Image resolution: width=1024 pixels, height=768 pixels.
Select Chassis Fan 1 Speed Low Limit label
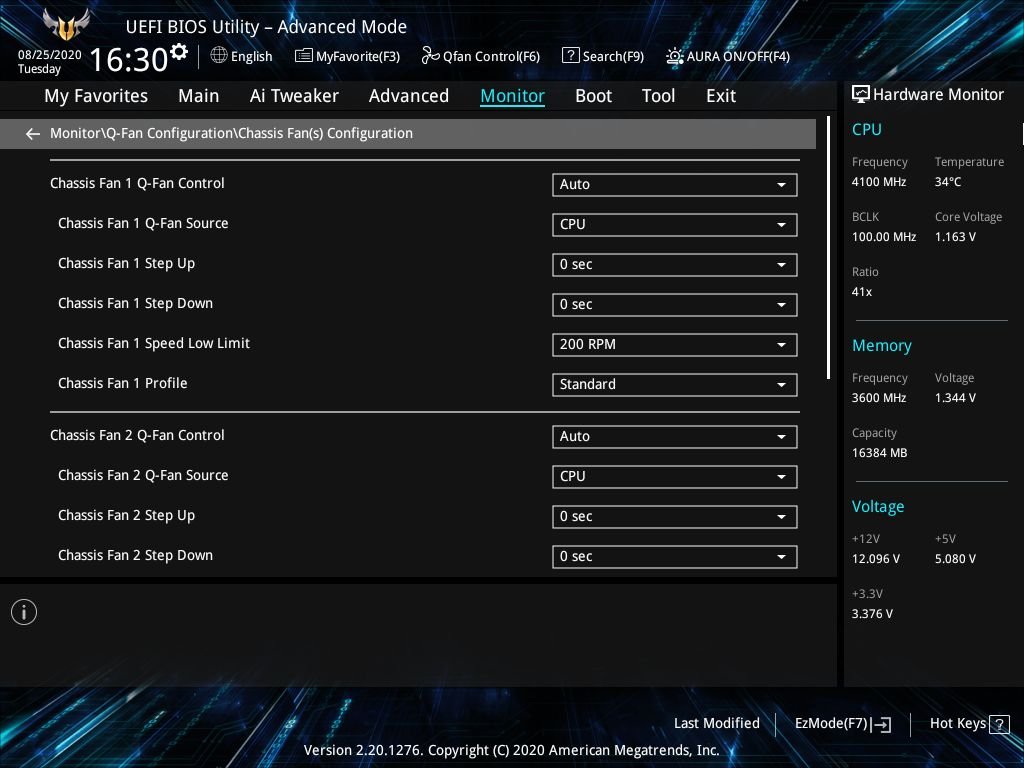153,344
